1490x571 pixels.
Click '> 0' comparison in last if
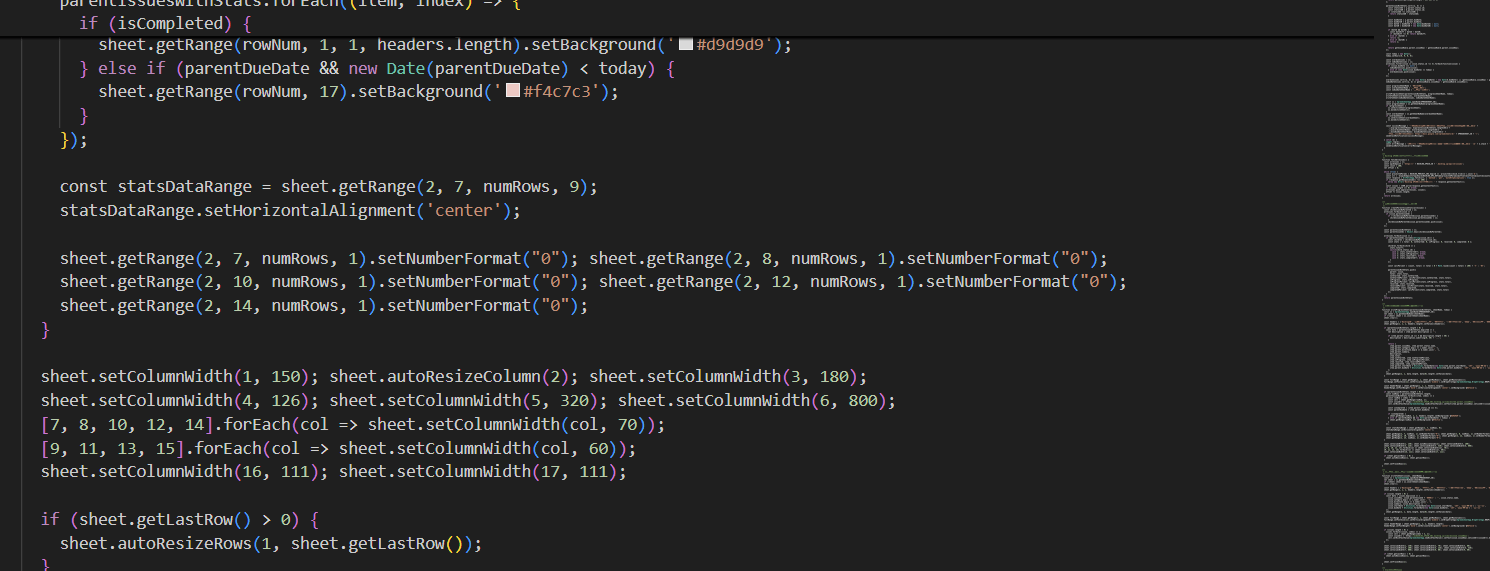tap(276, 520)
